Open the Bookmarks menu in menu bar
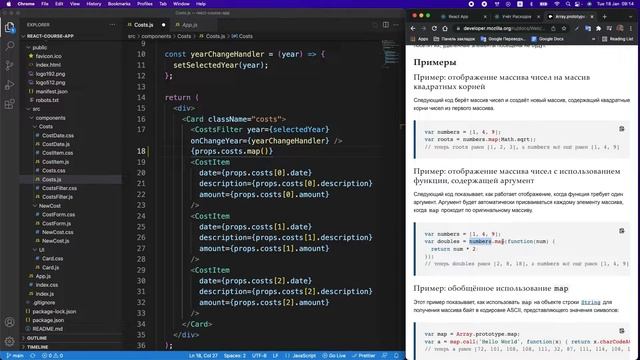 point(119,4)
